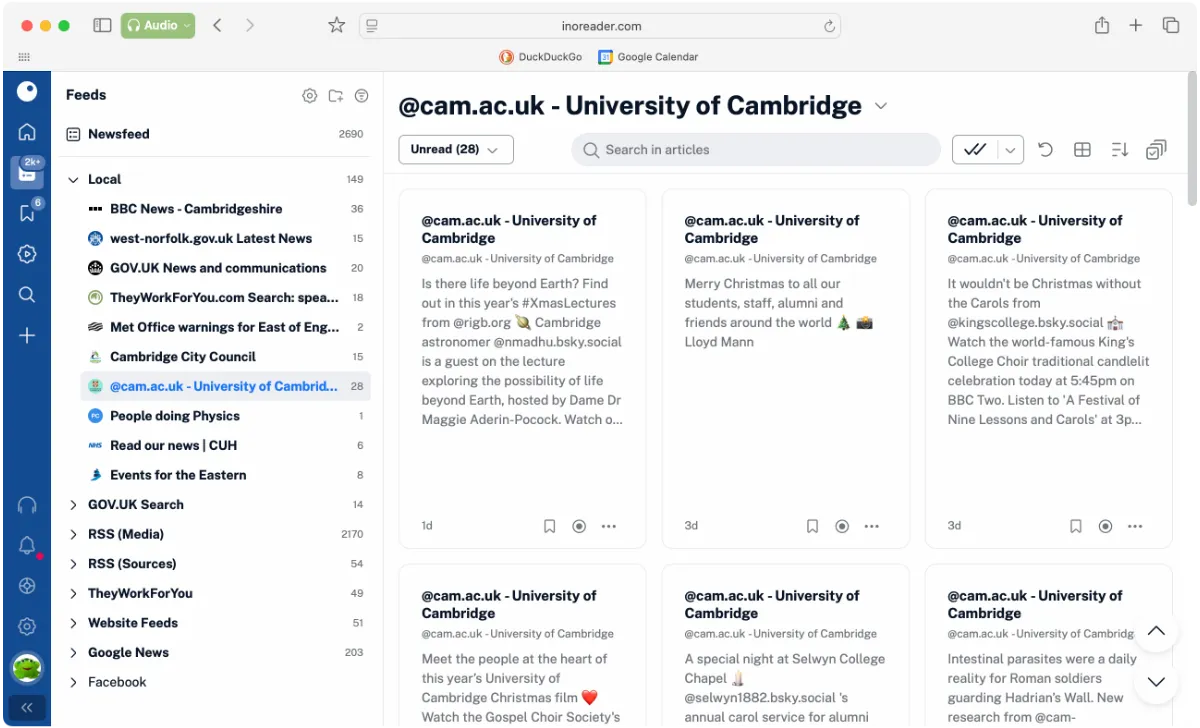Mark all articles as read

point(974,148)
